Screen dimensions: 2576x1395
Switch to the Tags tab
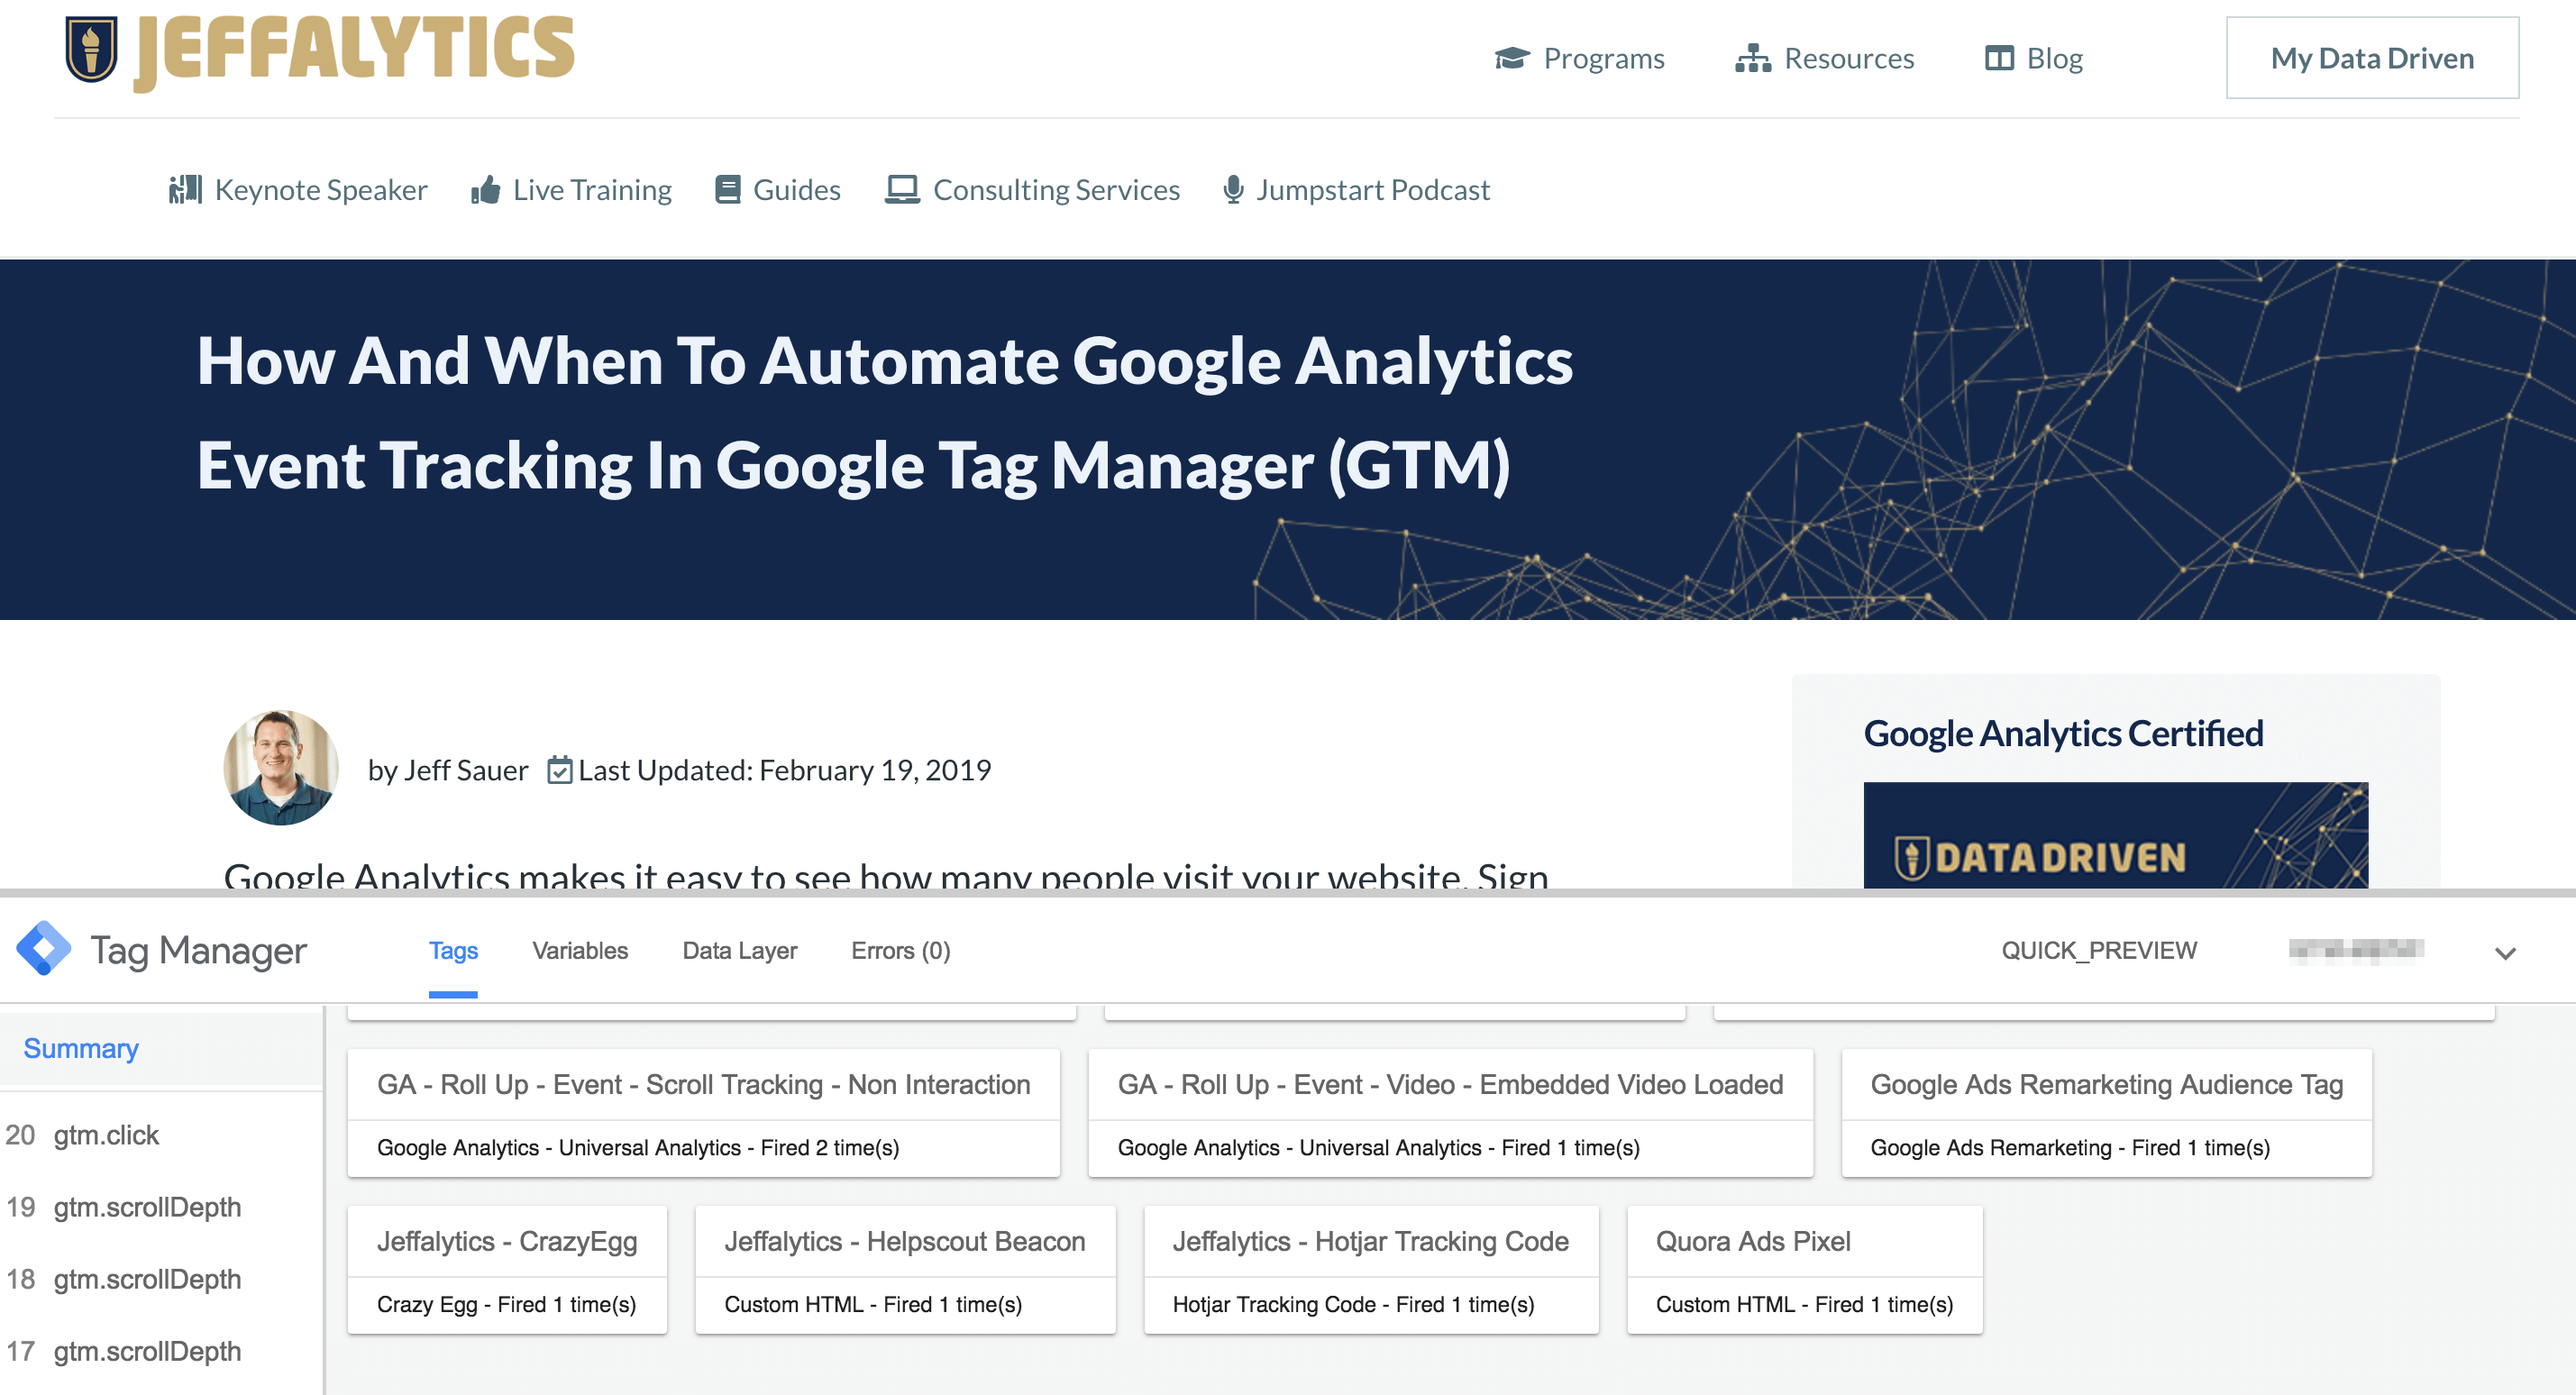pos(453,950)
